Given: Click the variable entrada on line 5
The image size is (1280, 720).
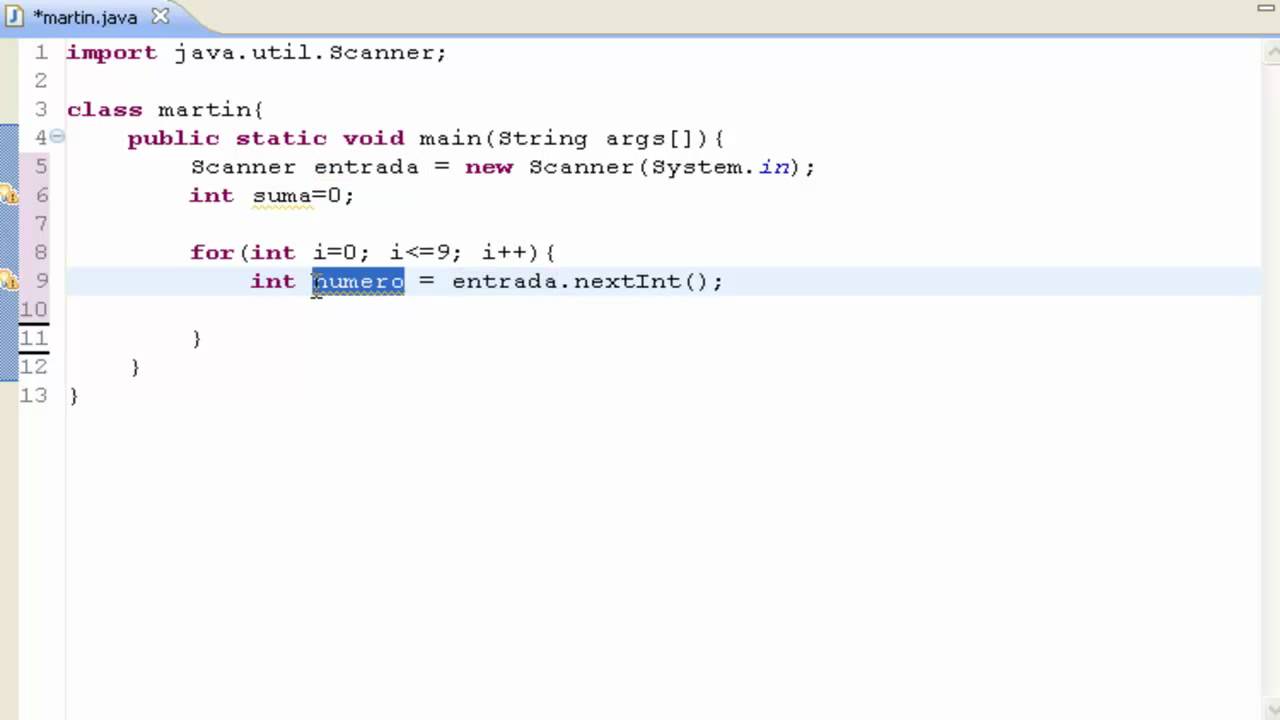Looking at the screenshot, I should click(366, 167).
